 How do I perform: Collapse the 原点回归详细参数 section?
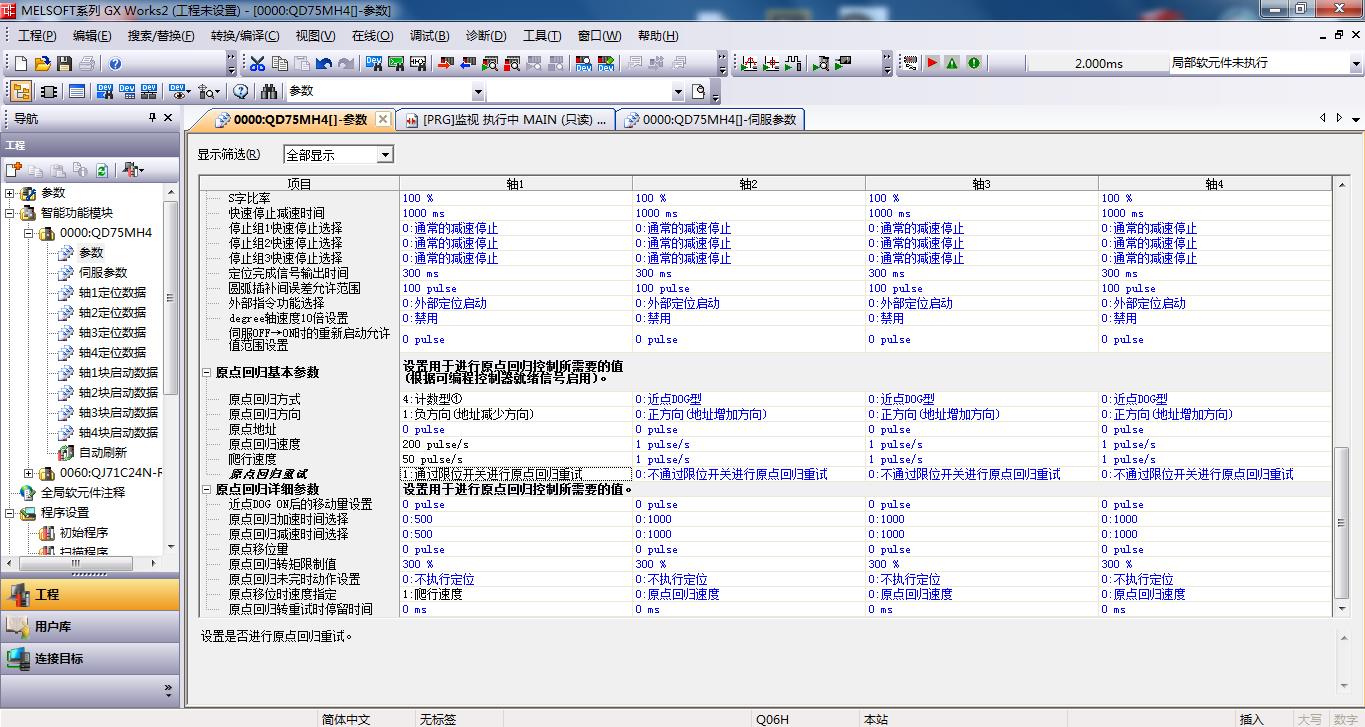(207, 490)
